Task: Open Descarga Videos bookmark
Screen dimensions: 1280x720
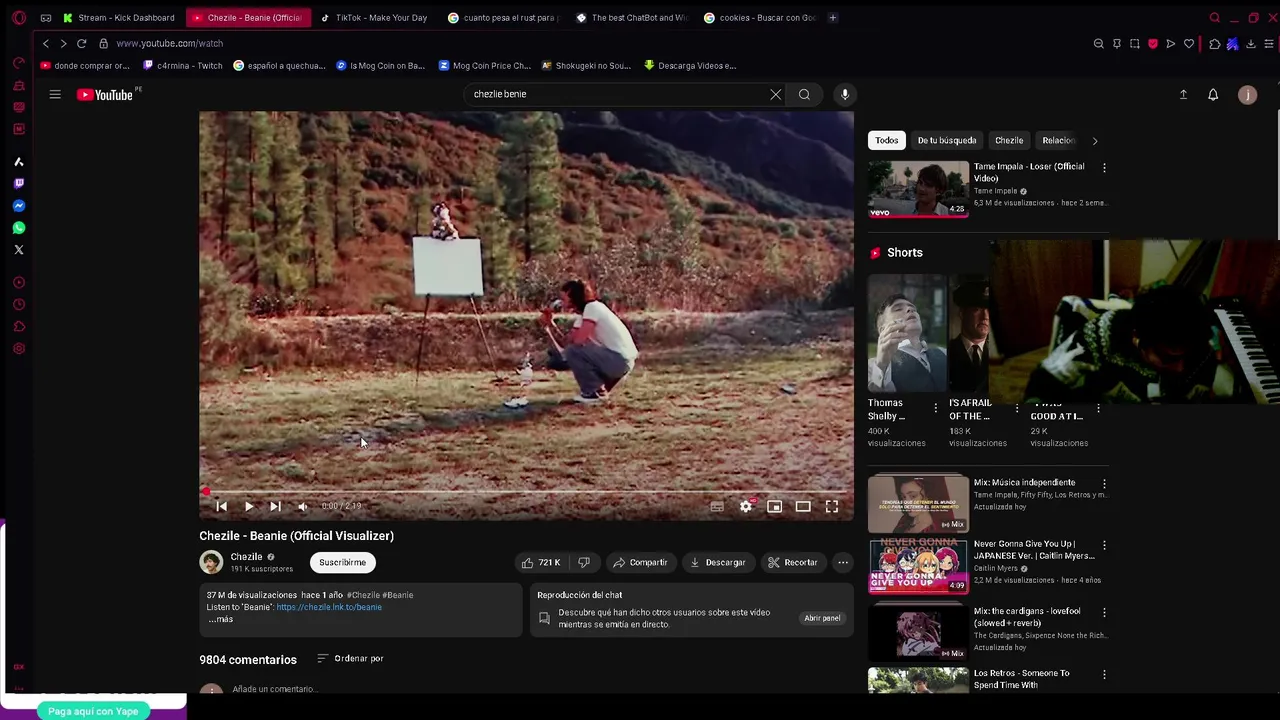Action: [x=690, y=65]
